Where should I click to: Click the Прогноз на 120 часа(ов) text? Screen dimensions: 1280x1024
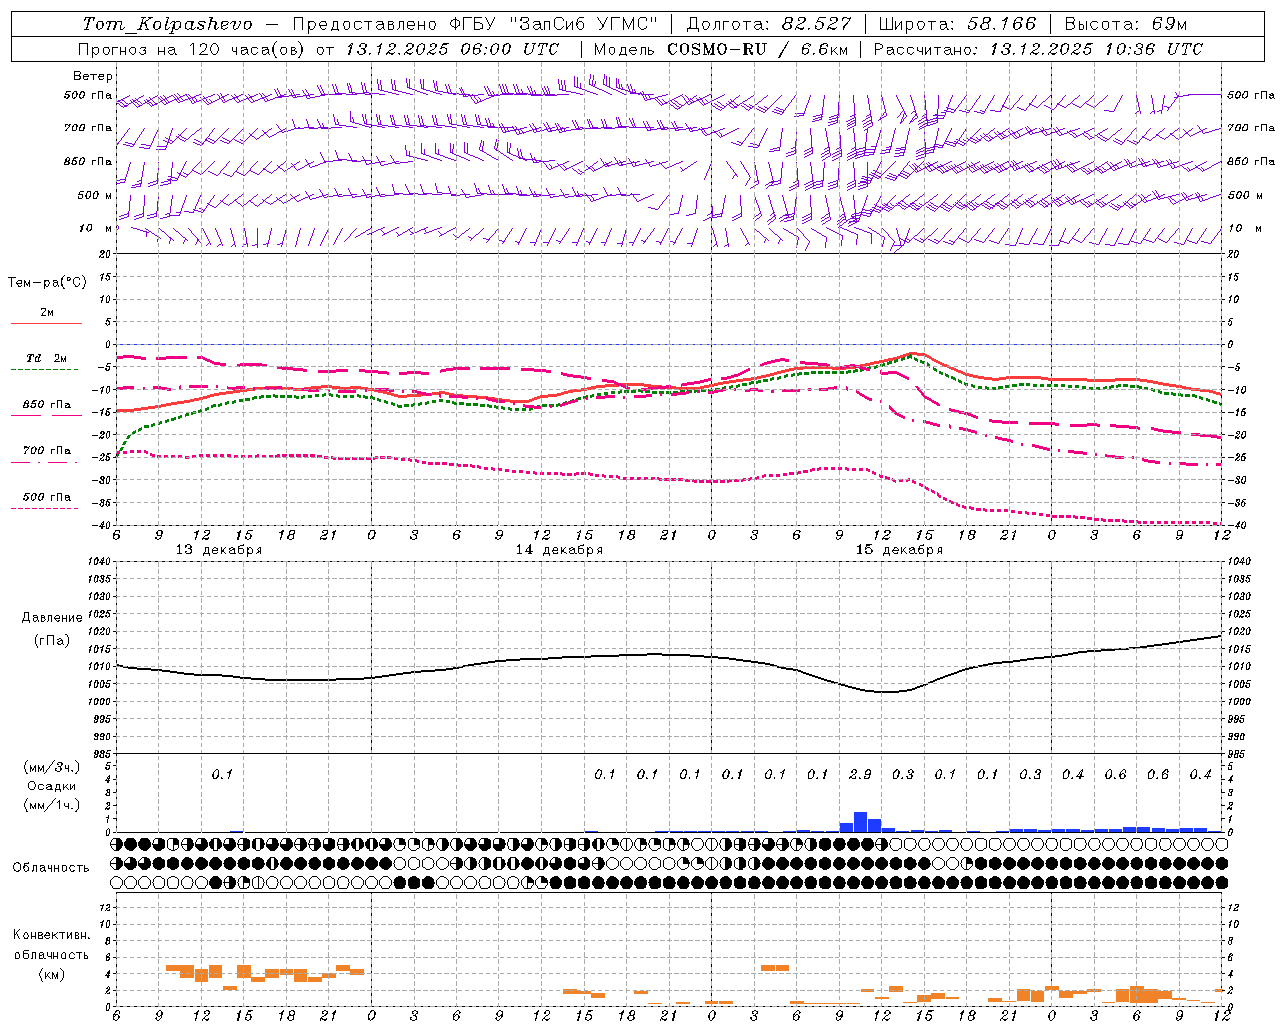pyautogui.click(x=193, y=49)
